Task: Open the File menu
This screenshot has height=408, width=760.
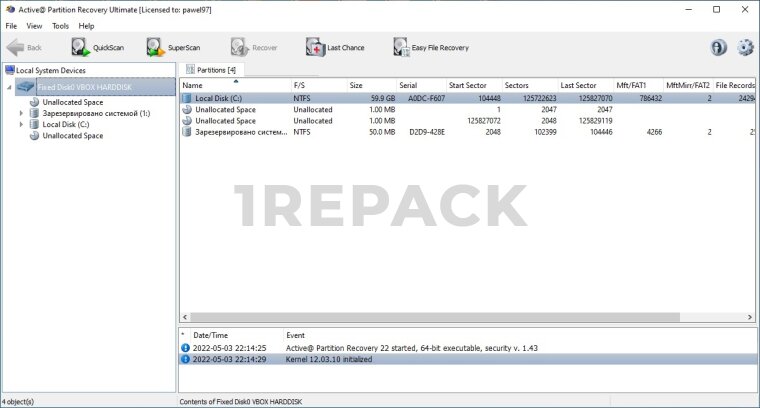Action: [x=11, y=25]
